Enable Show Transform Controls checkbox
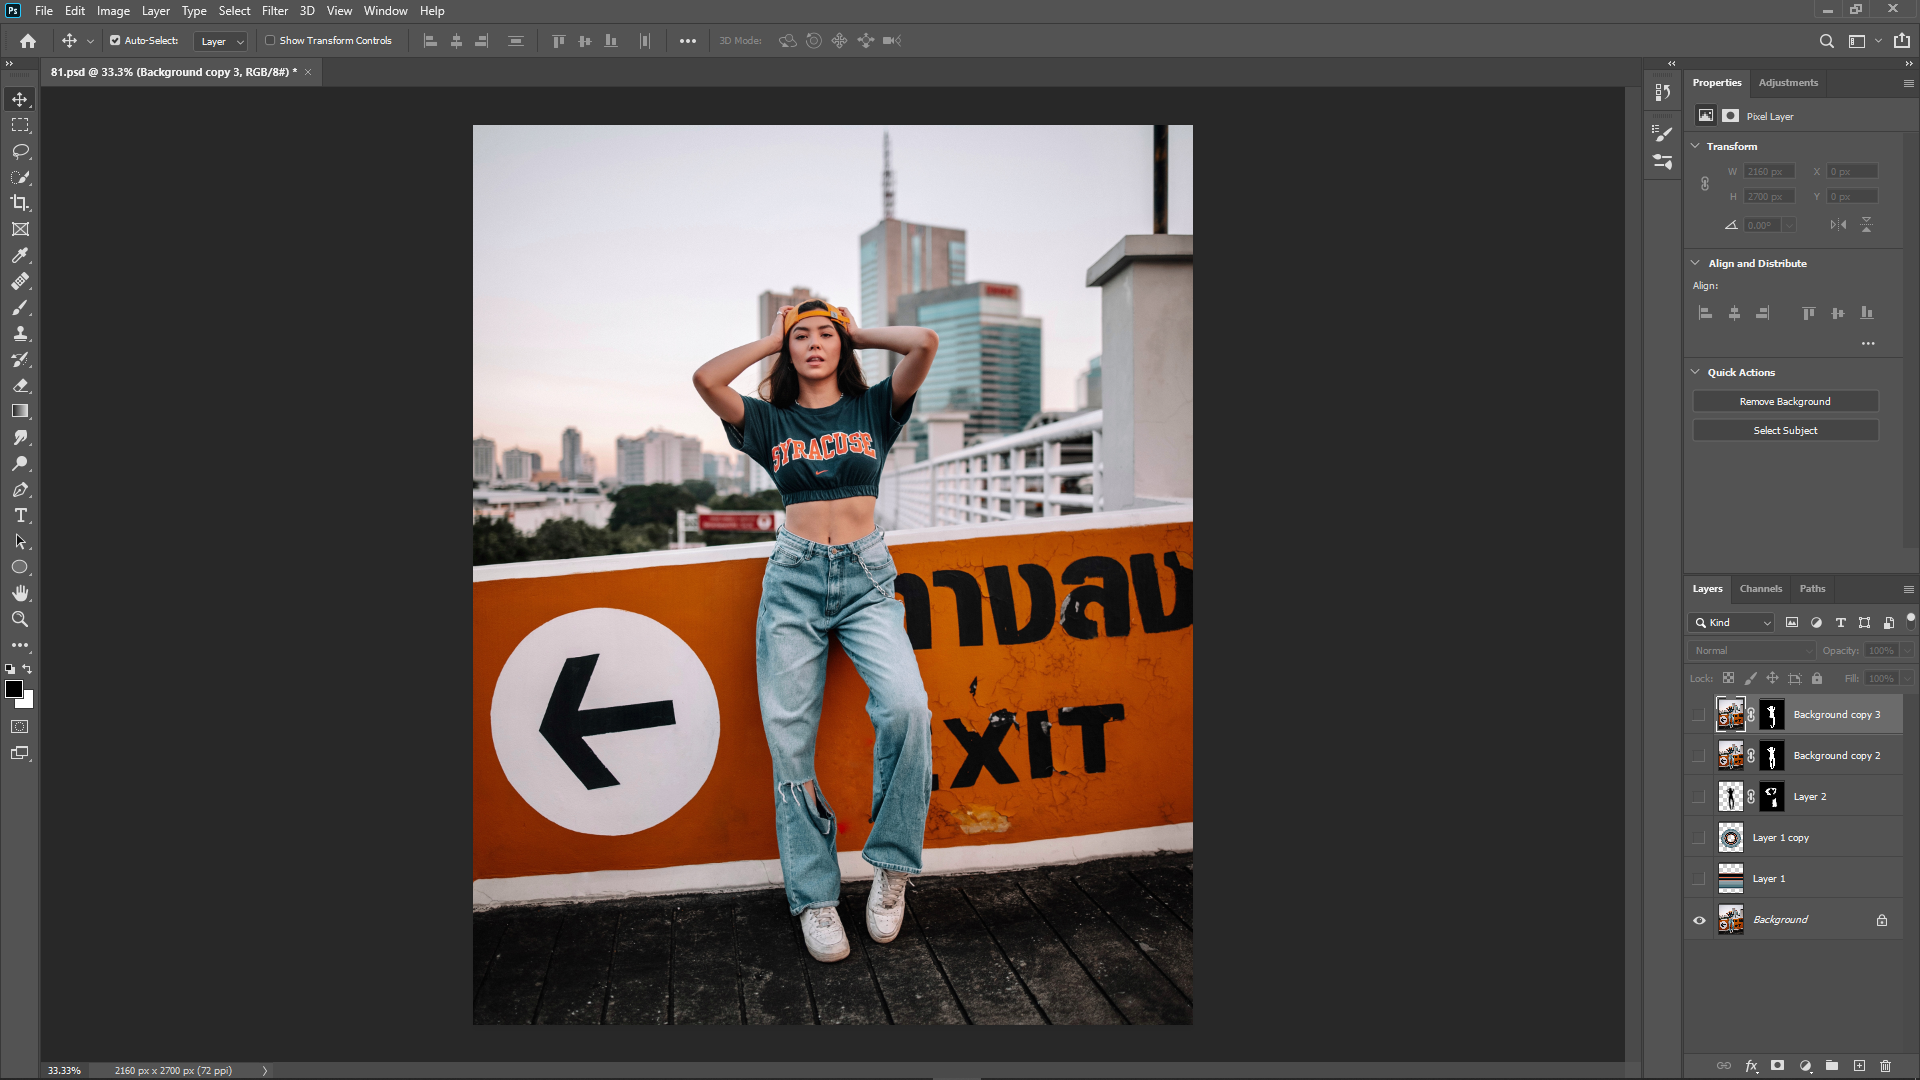 (270, 41)
